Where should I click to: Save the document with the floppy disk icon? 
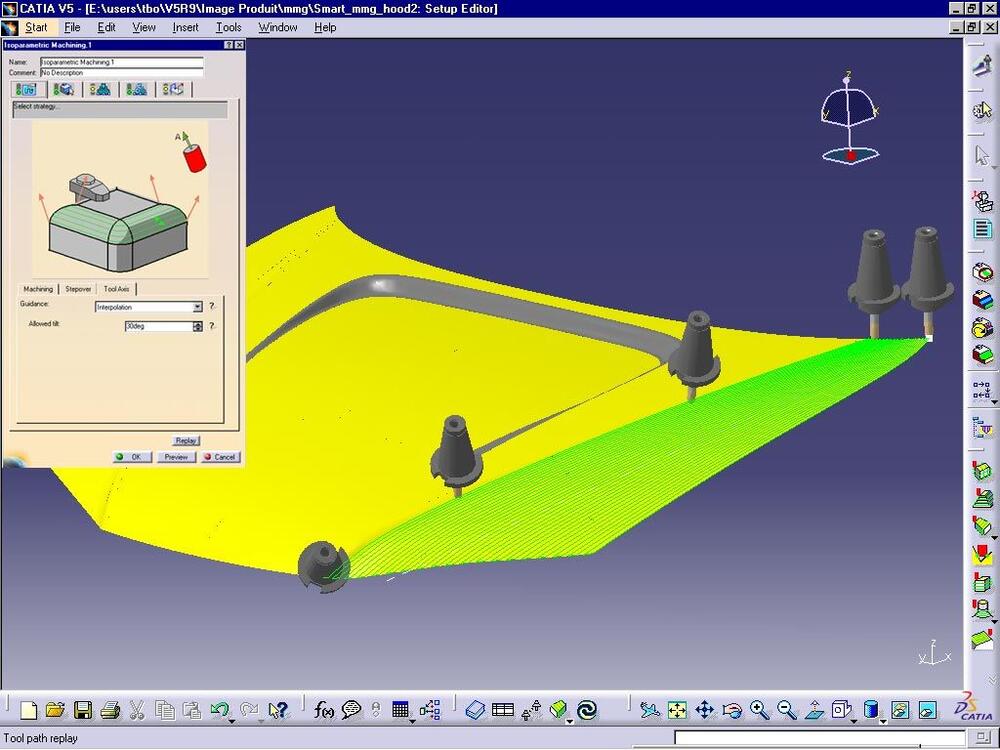[83, 710]
